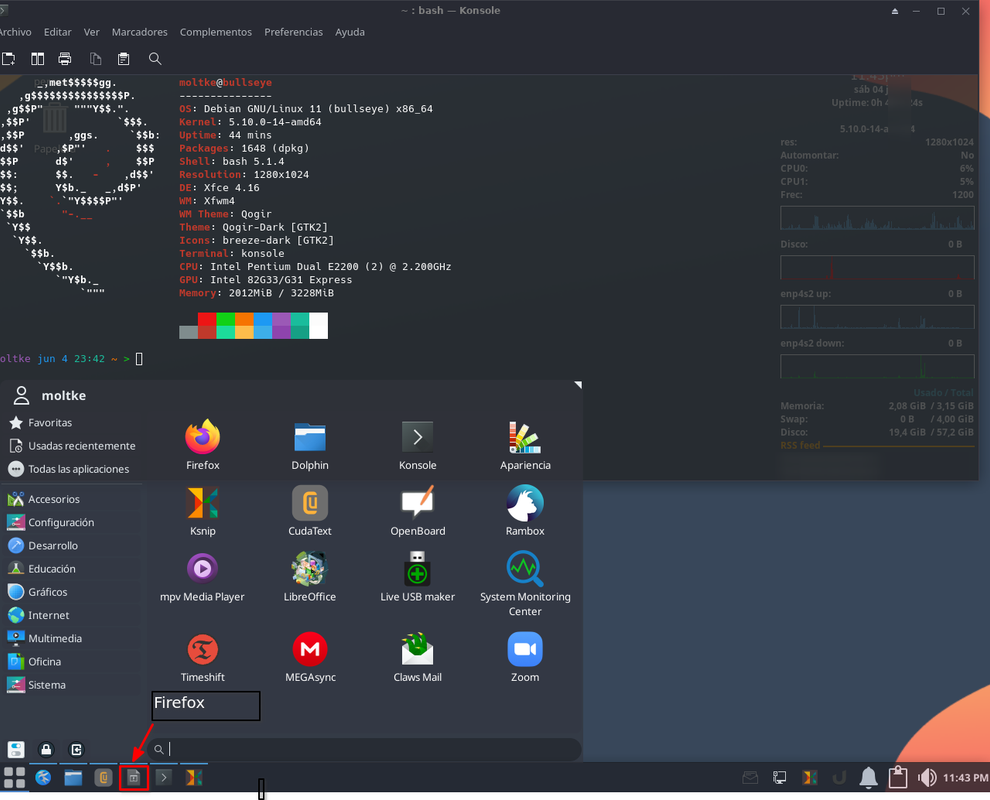
Task: Open mpv Media Player launcher
Action: [x=202, y=576]
